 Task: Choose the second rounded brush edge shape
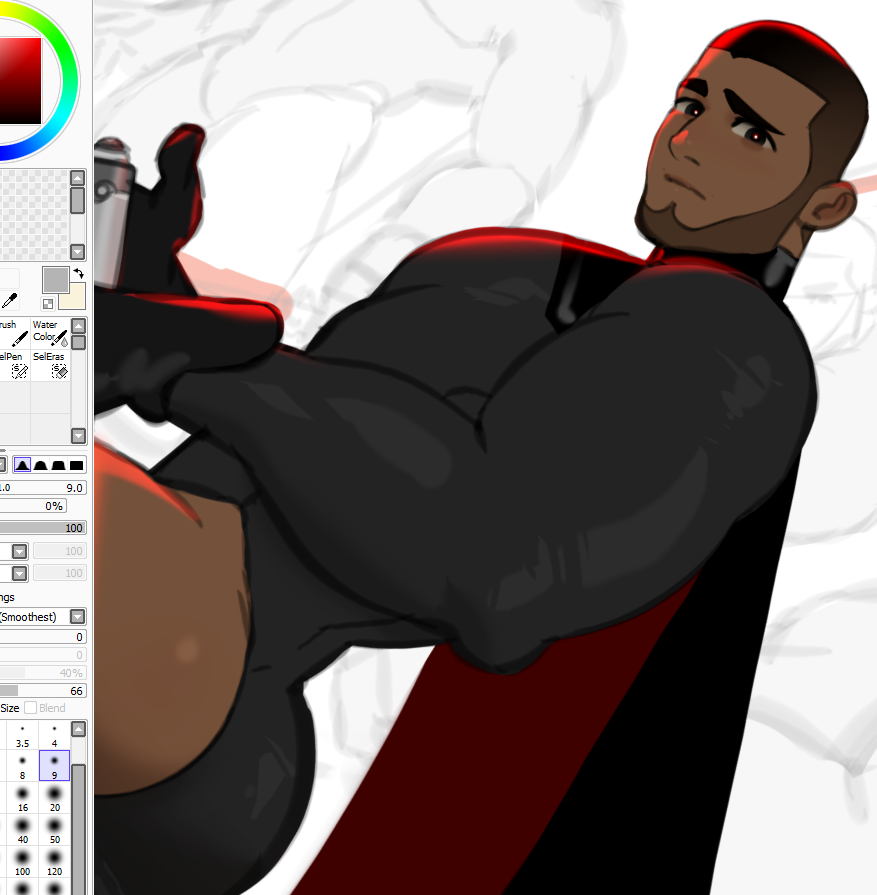coord(41,465)
